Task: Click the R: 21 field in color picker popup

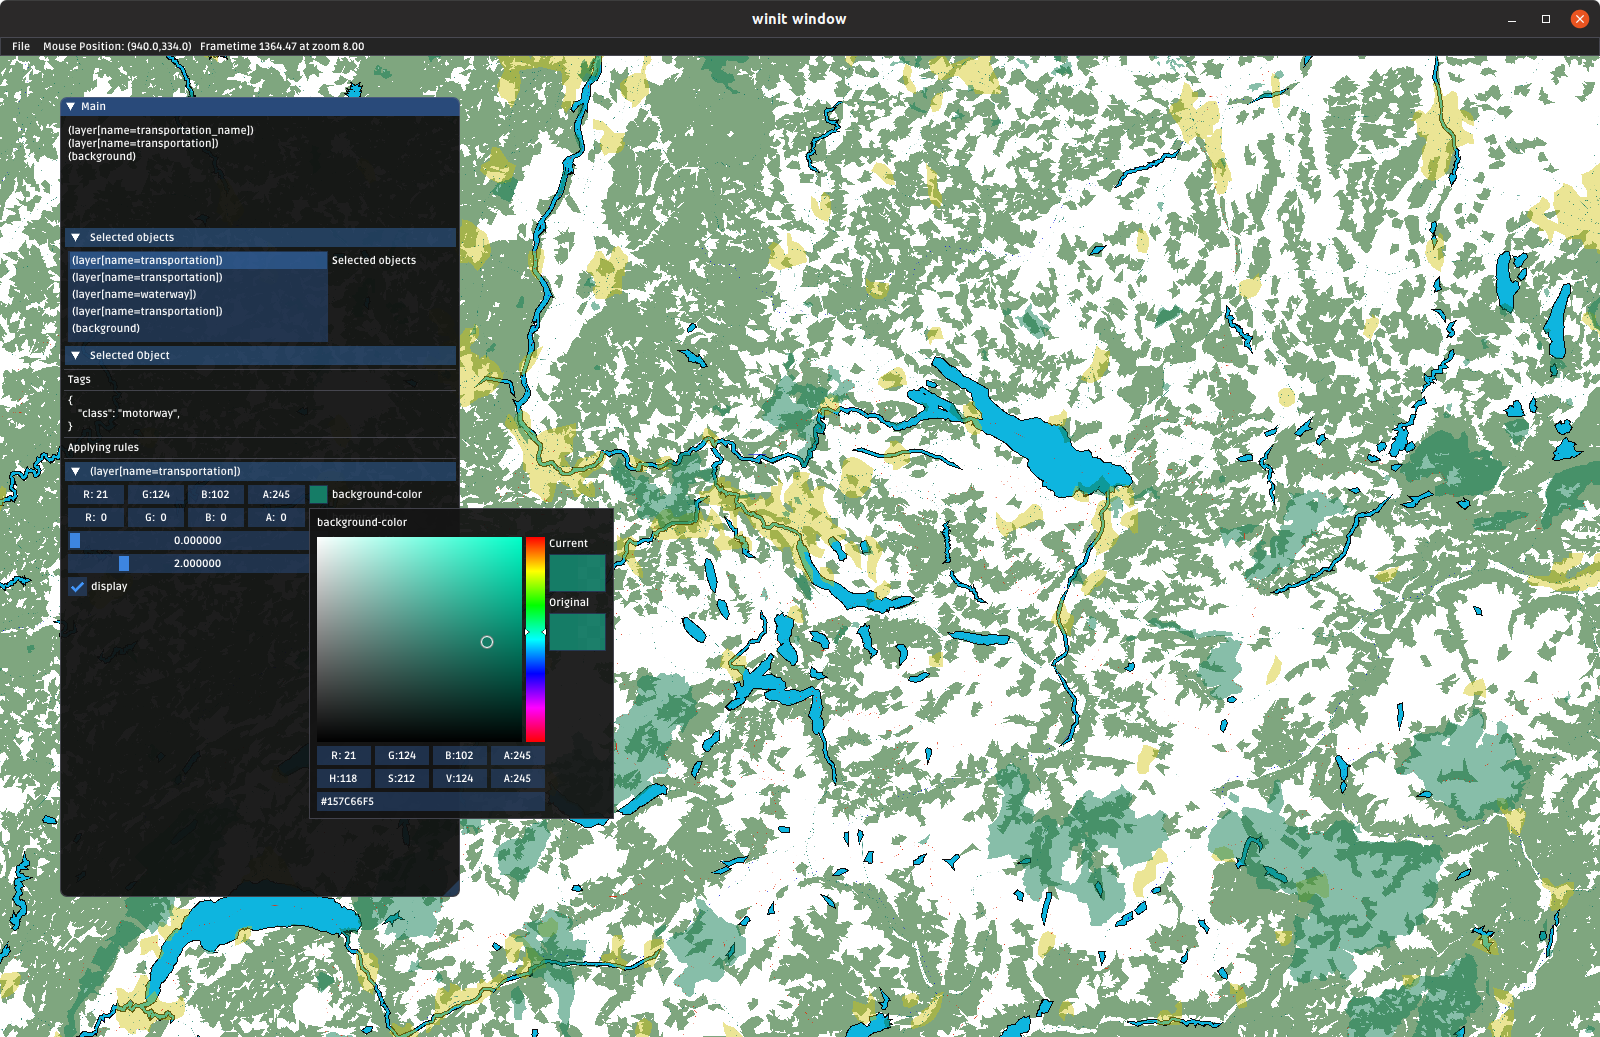Action: tap(344, 755)
